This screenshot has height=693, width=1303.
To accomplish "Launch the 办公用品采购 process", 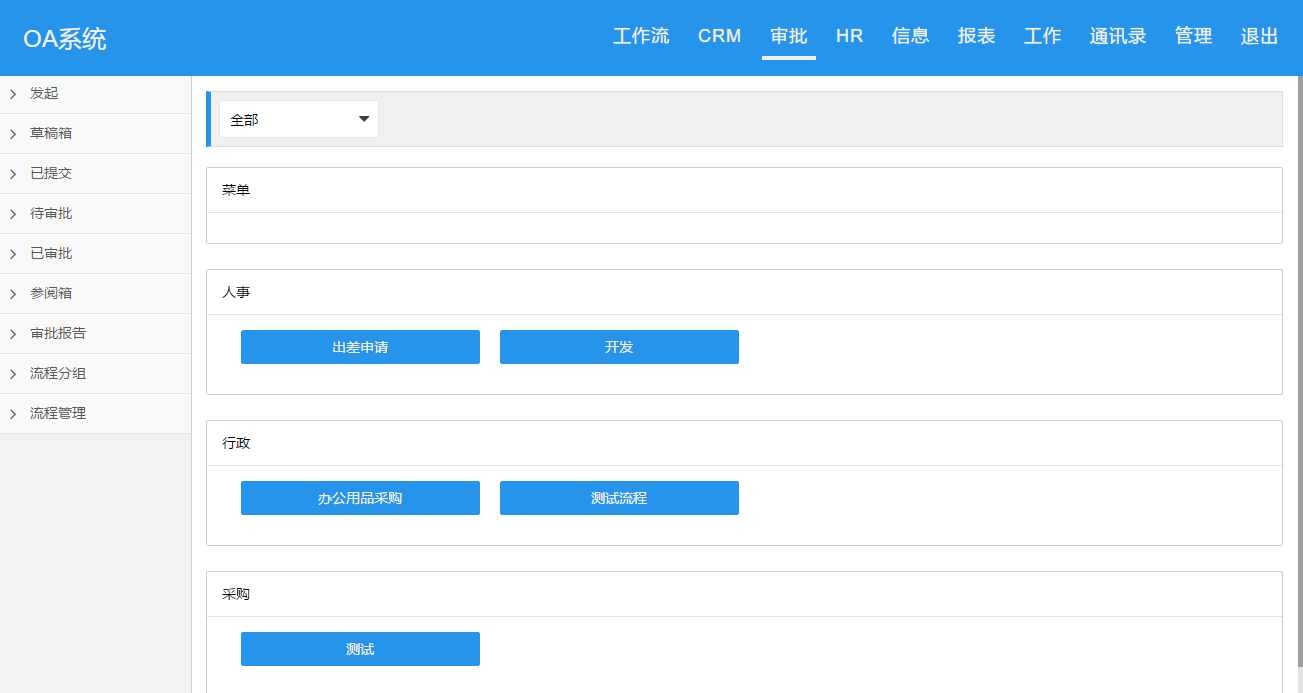I will point(360,498).
